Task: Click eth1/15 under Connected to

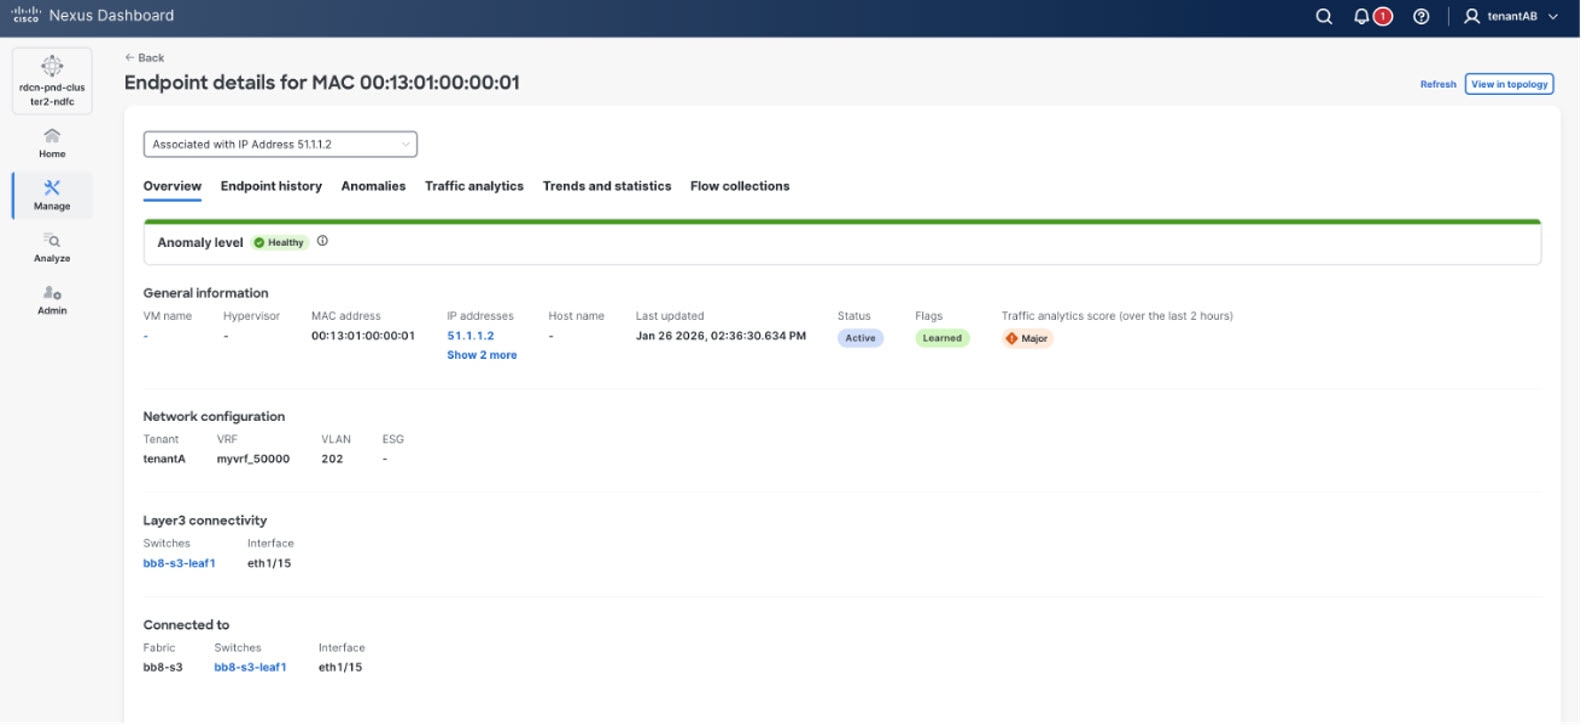Action: 340,667
